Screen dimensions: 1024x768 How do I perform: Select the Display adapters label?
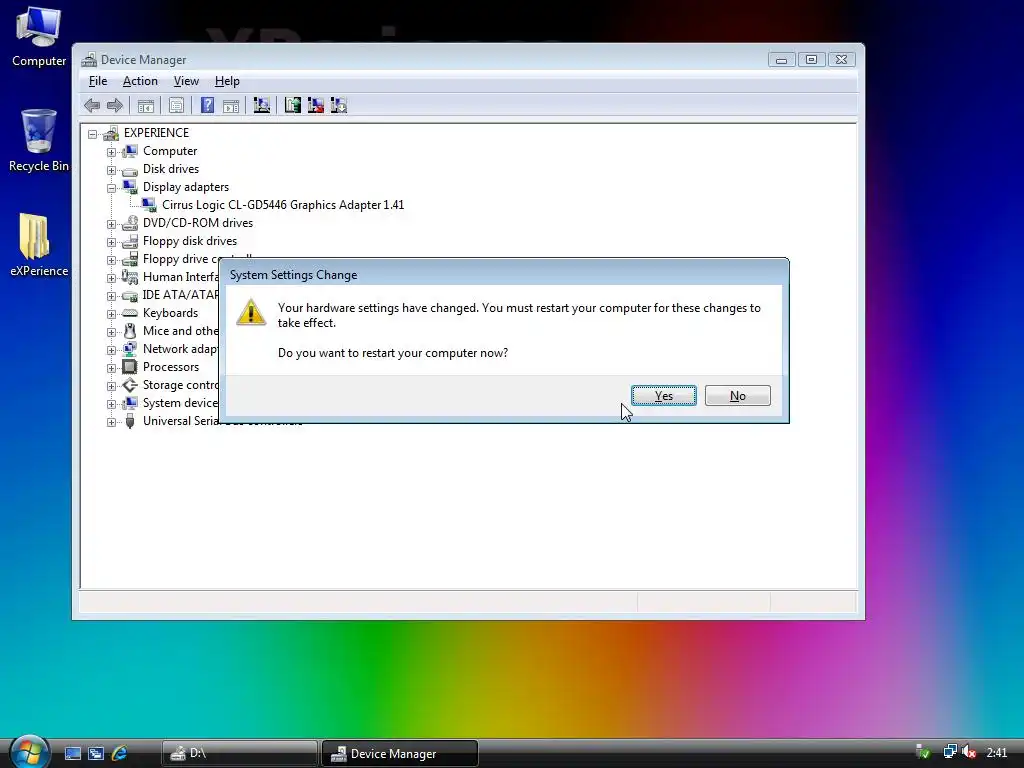[x=186, y=187]
